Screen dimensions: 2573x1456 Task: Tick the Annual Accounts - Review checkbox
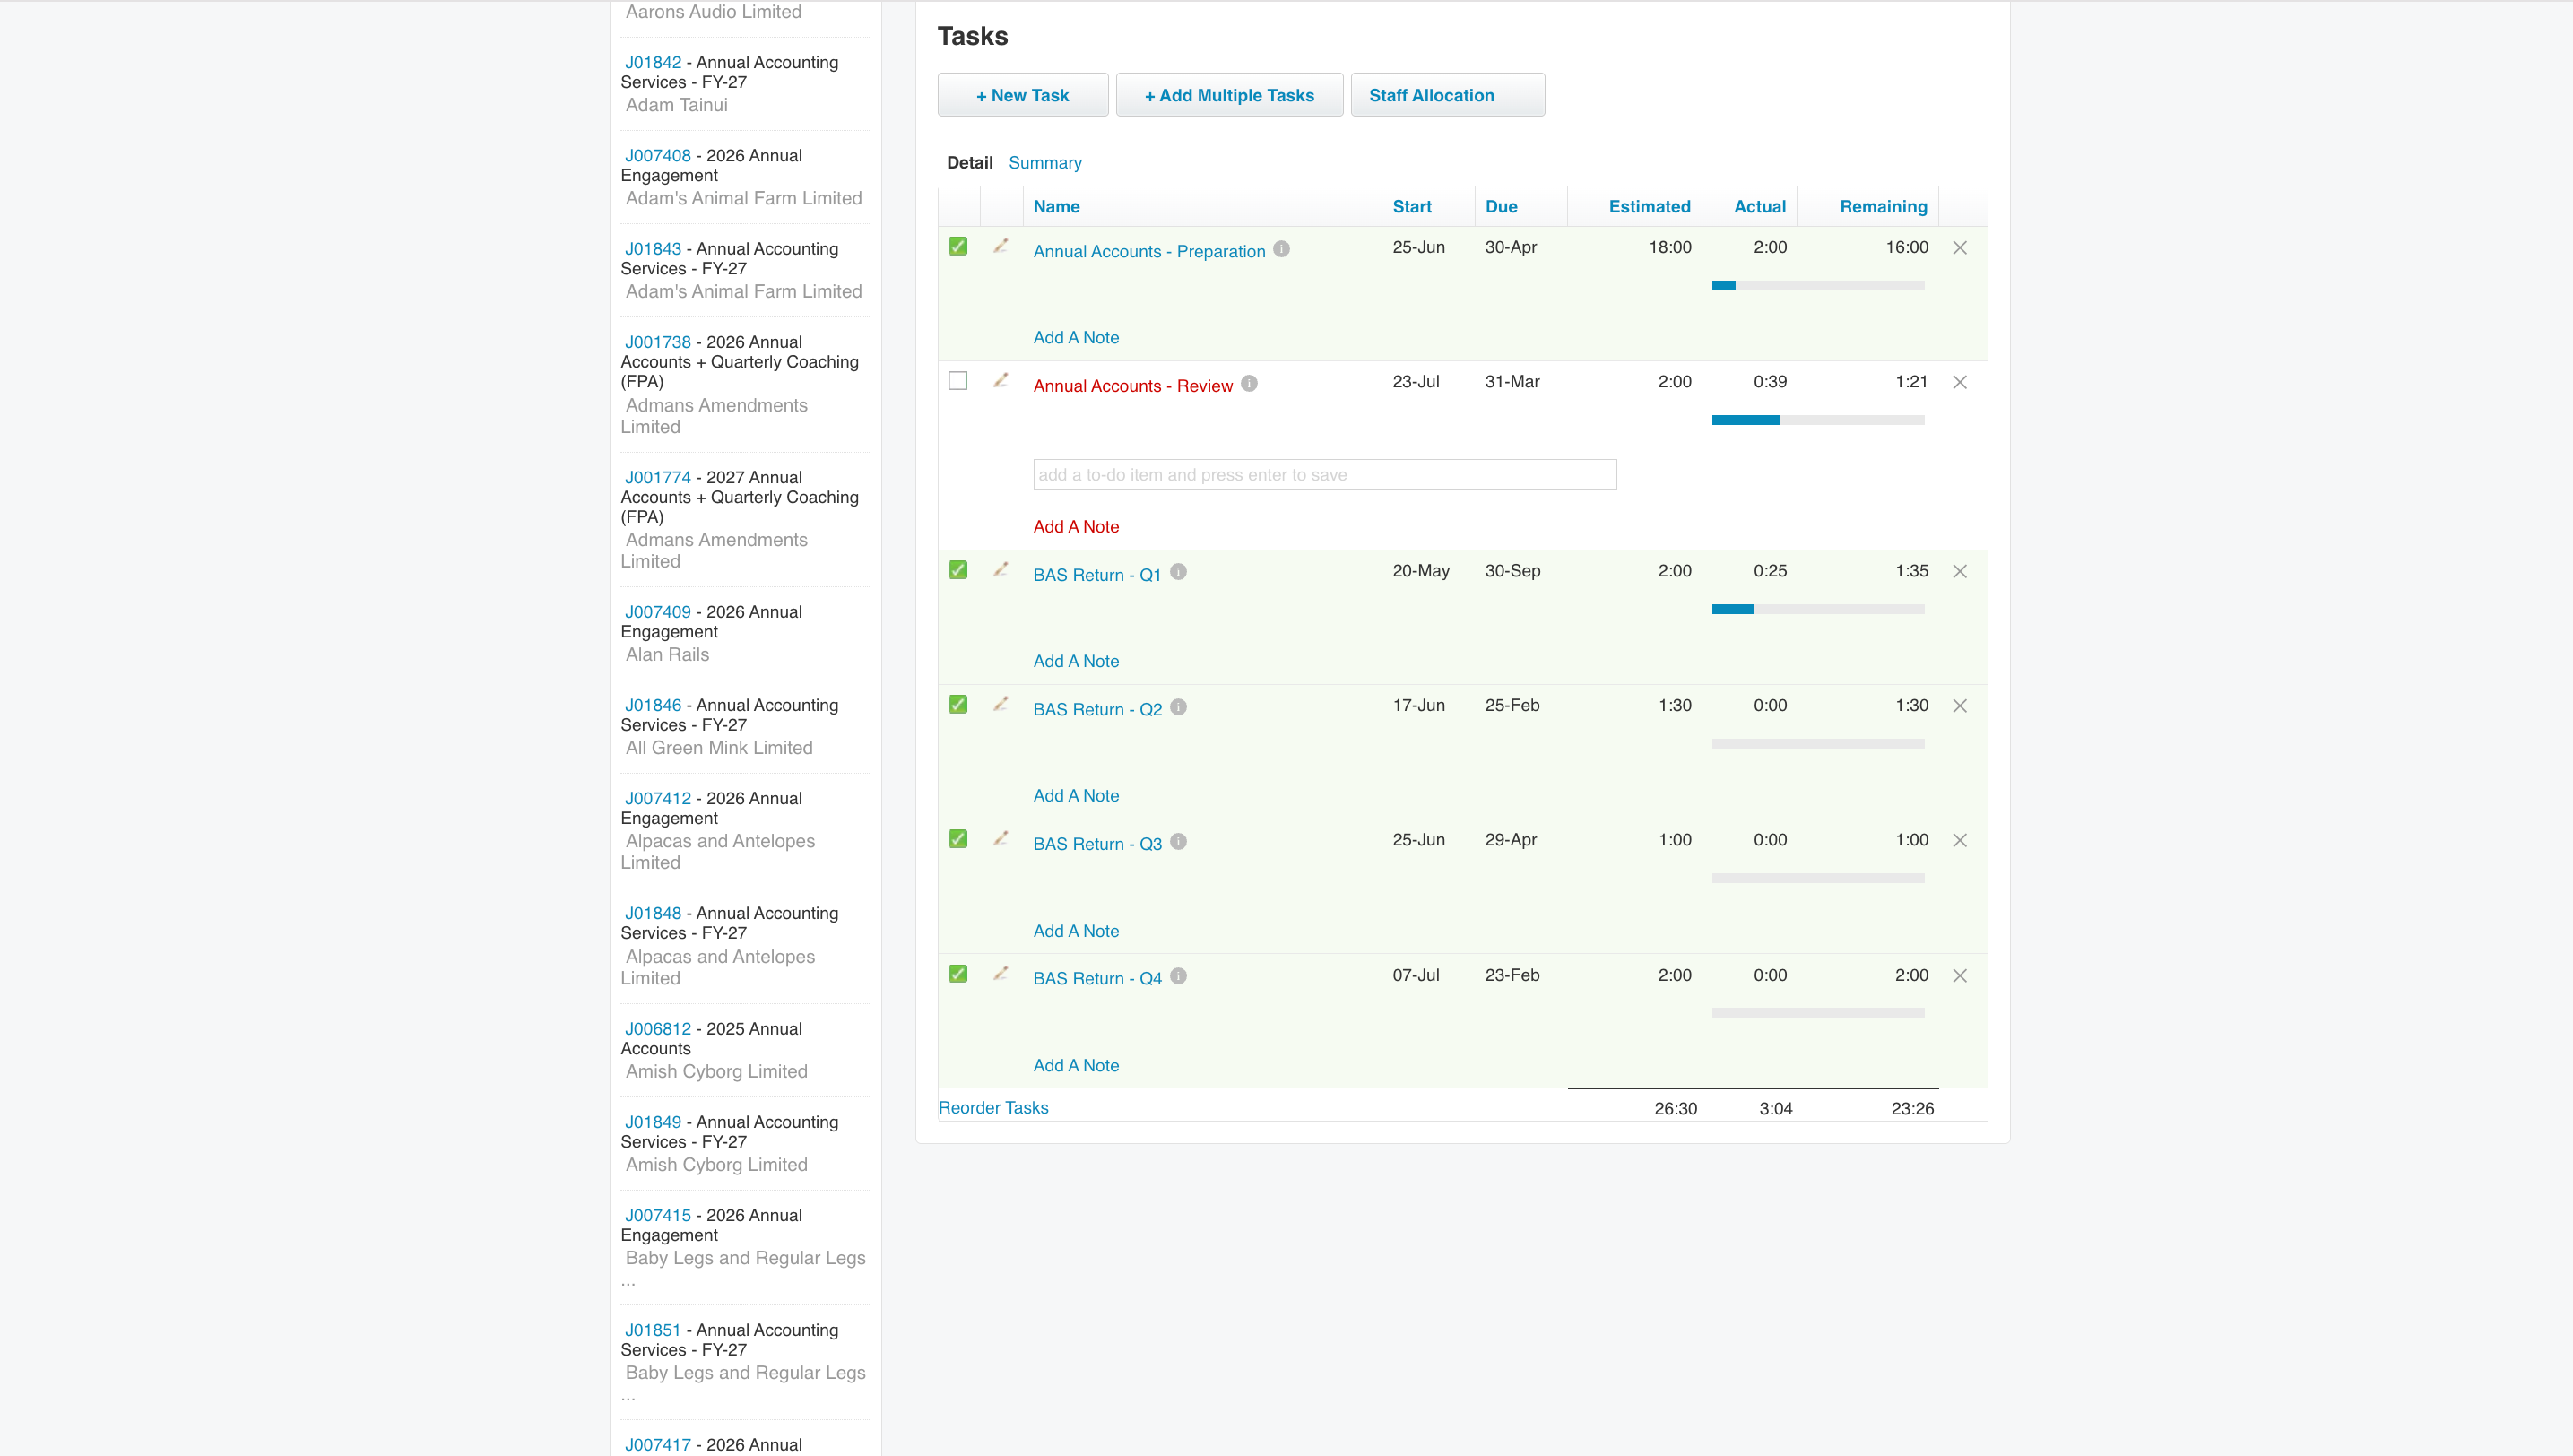point(958,381)
